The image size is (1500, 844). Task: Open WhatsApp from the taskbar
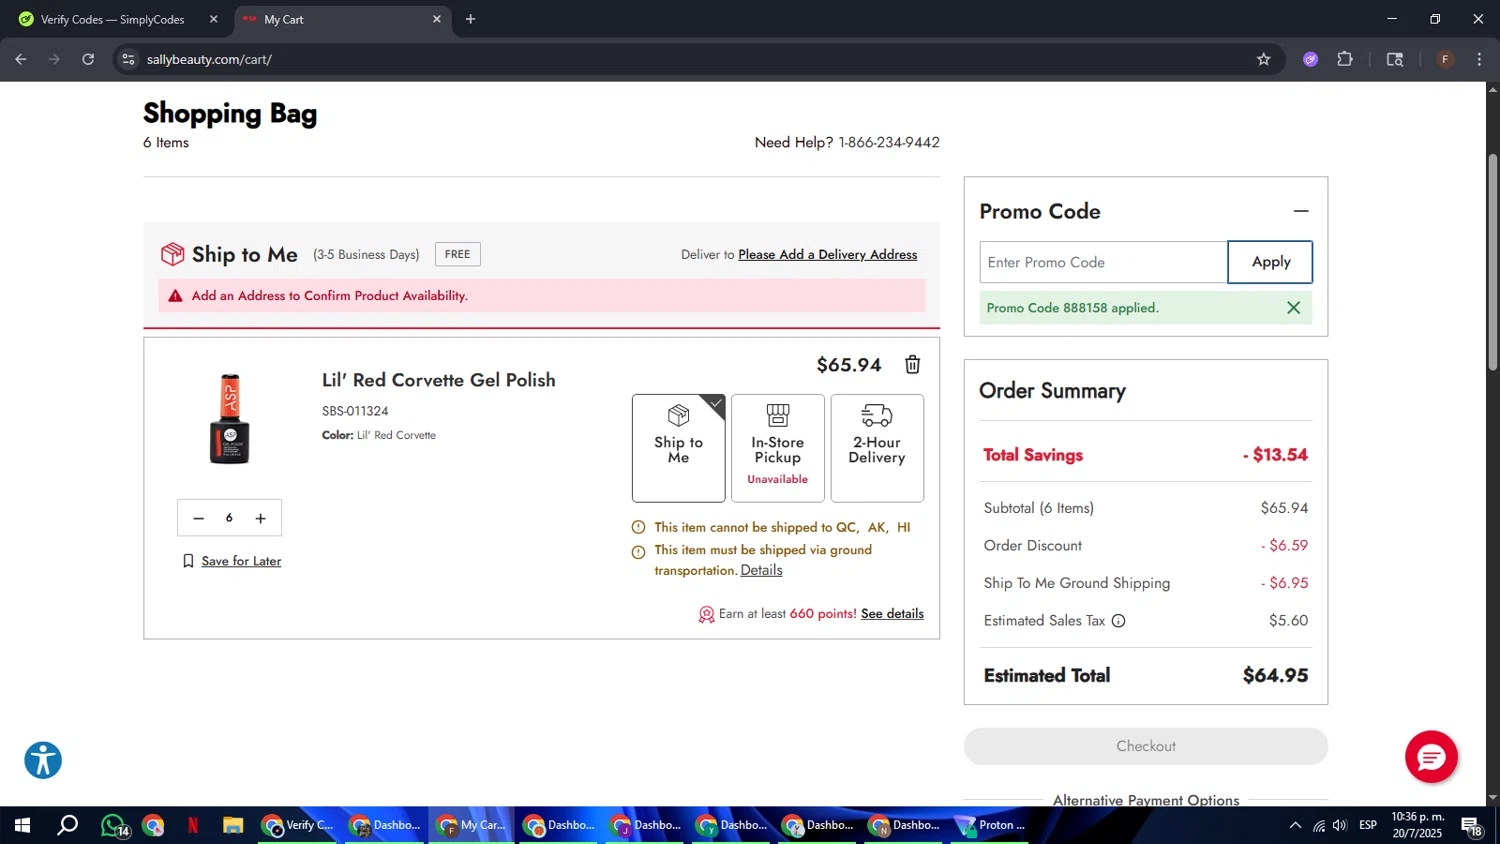point(113,825)
